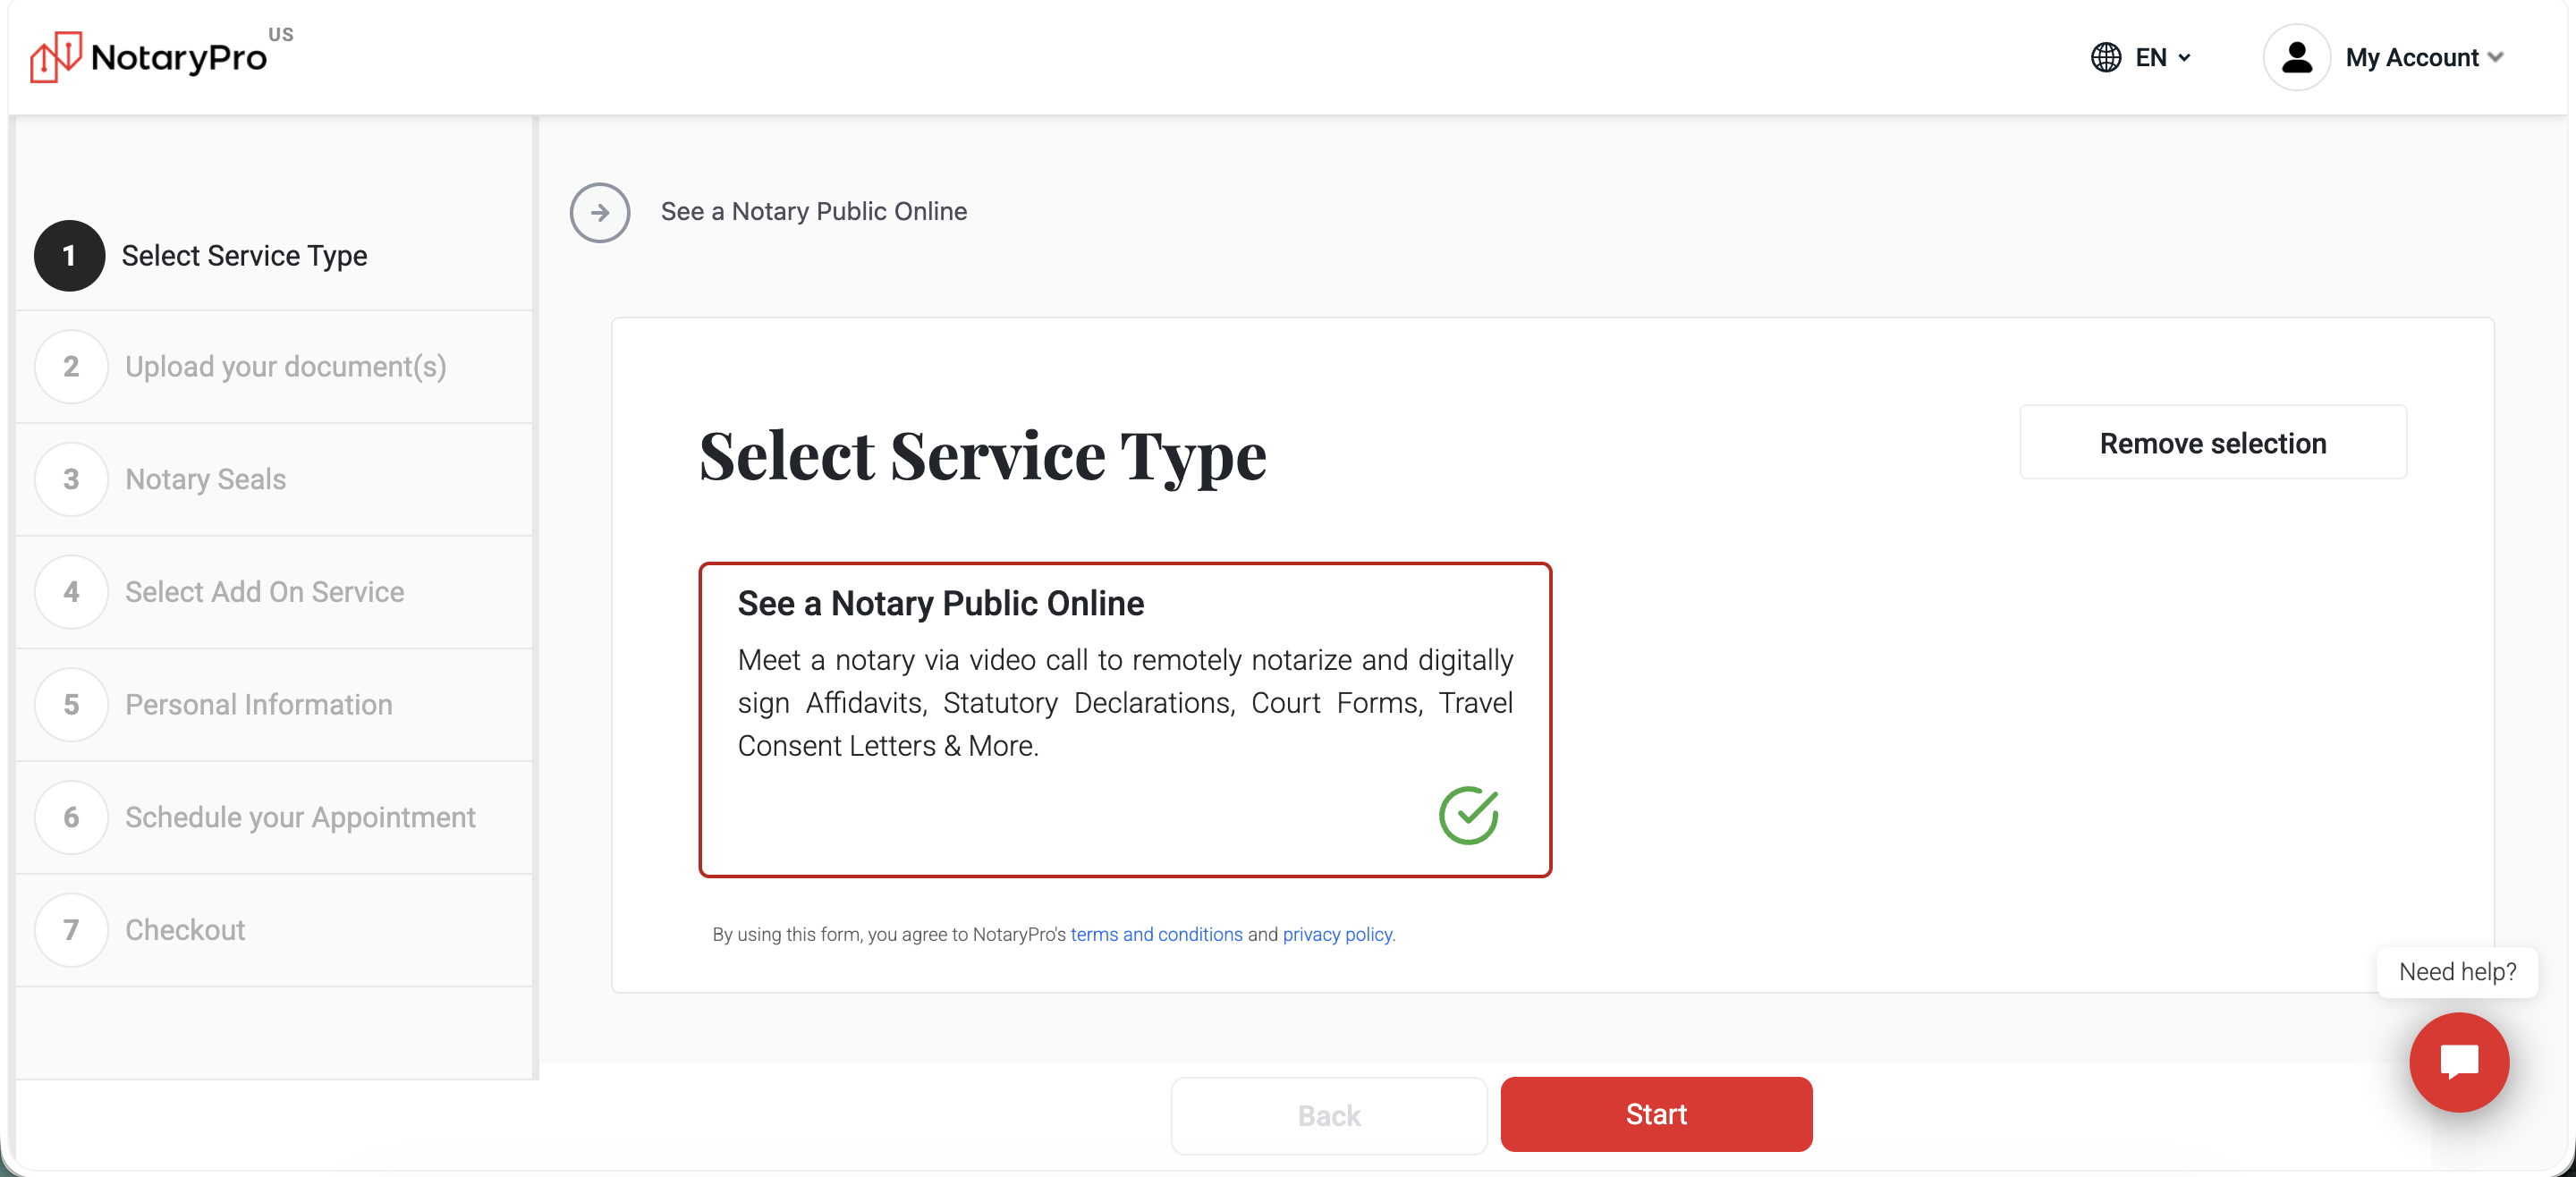Click the red Start button
The image size is (2576, 1177).
[x=1656, y=1114]
